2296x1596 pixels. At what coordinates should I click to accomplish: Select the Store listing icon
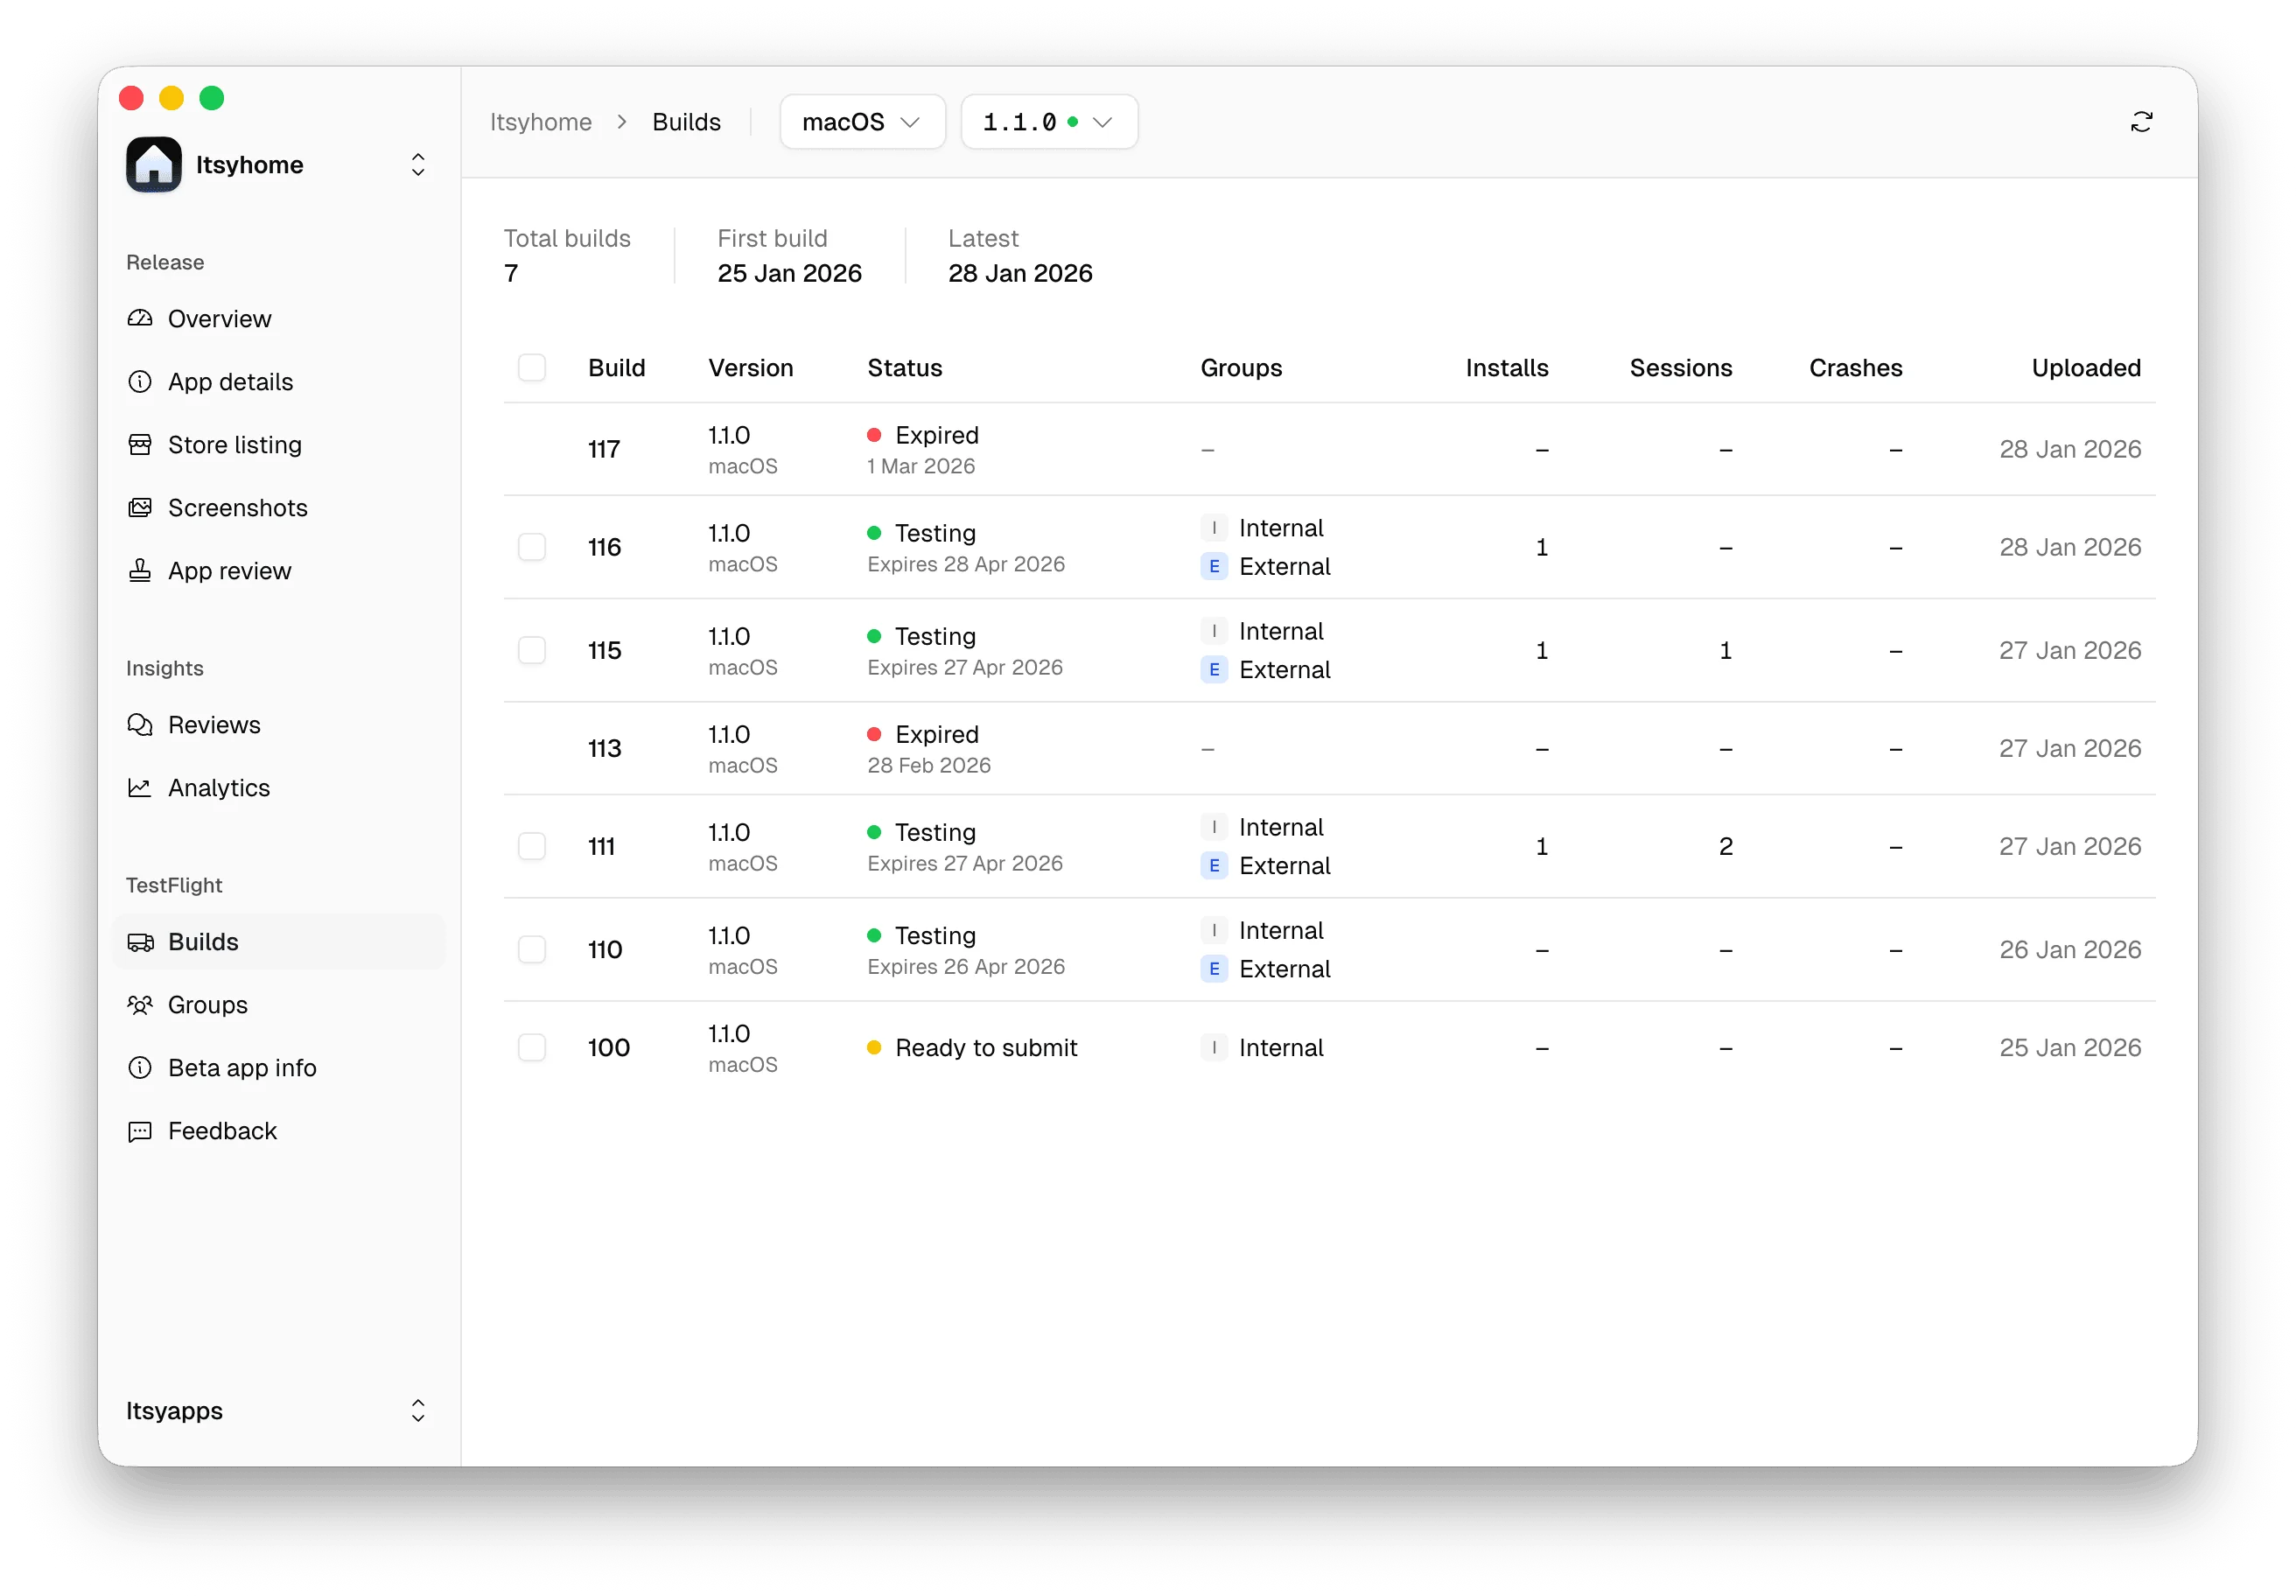(x=140, y=444)
